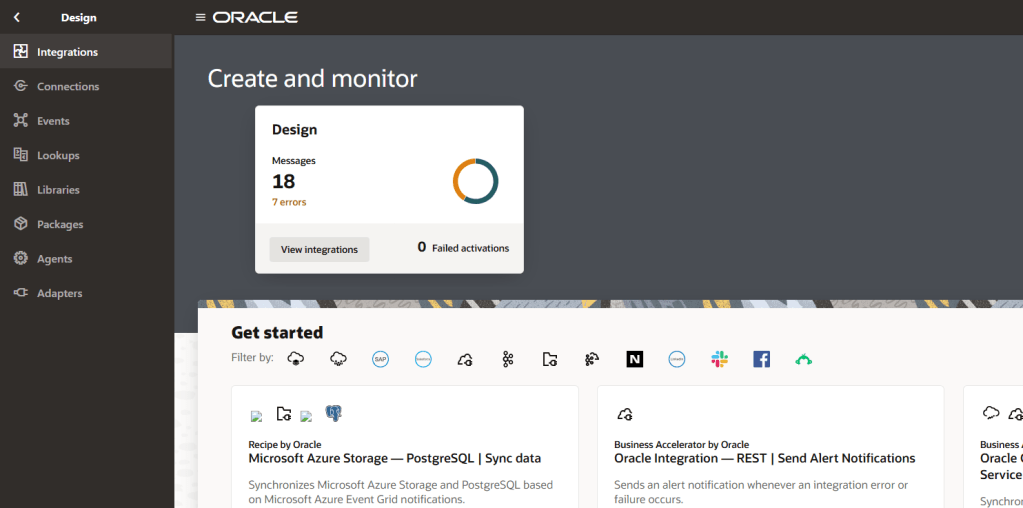Open Integrations in the sidebar
The width and height of the screenshot is (1023, 508).
67,52
